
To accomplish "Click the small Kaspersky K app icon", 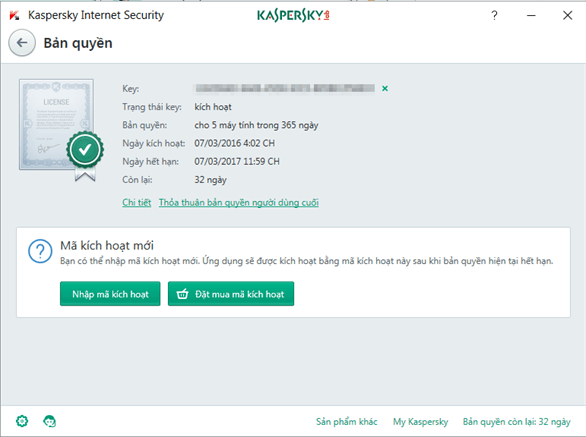I will [x=14, y=15].
